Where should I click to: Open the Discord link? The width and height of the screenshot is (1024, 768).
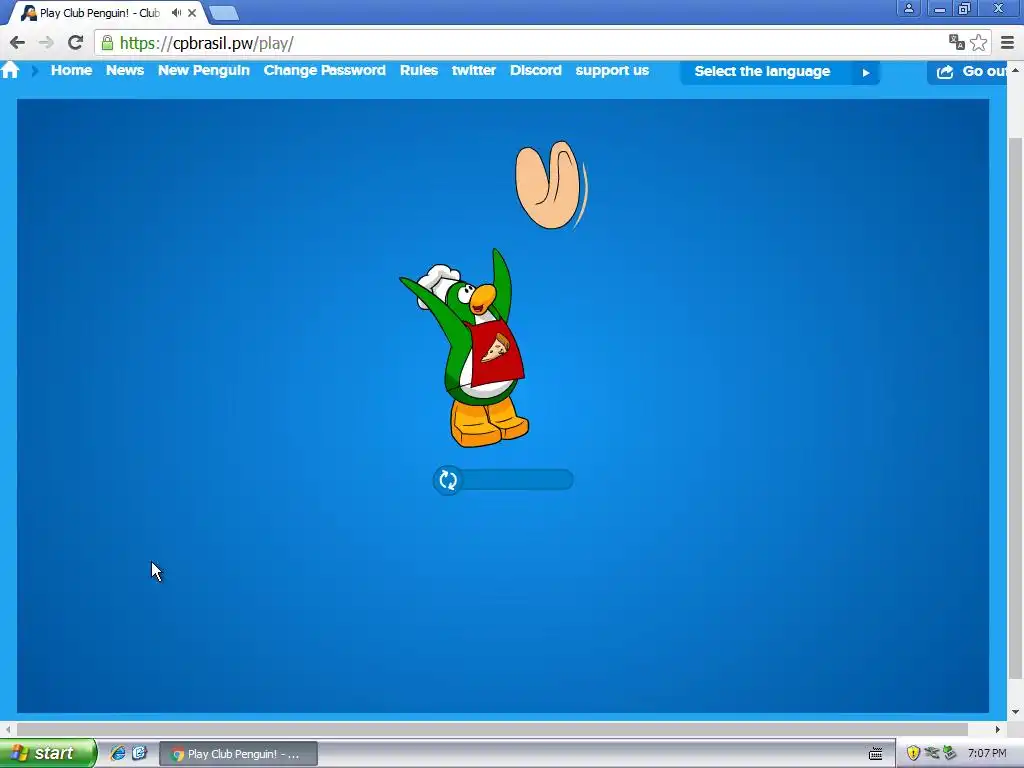coord(536,71)
